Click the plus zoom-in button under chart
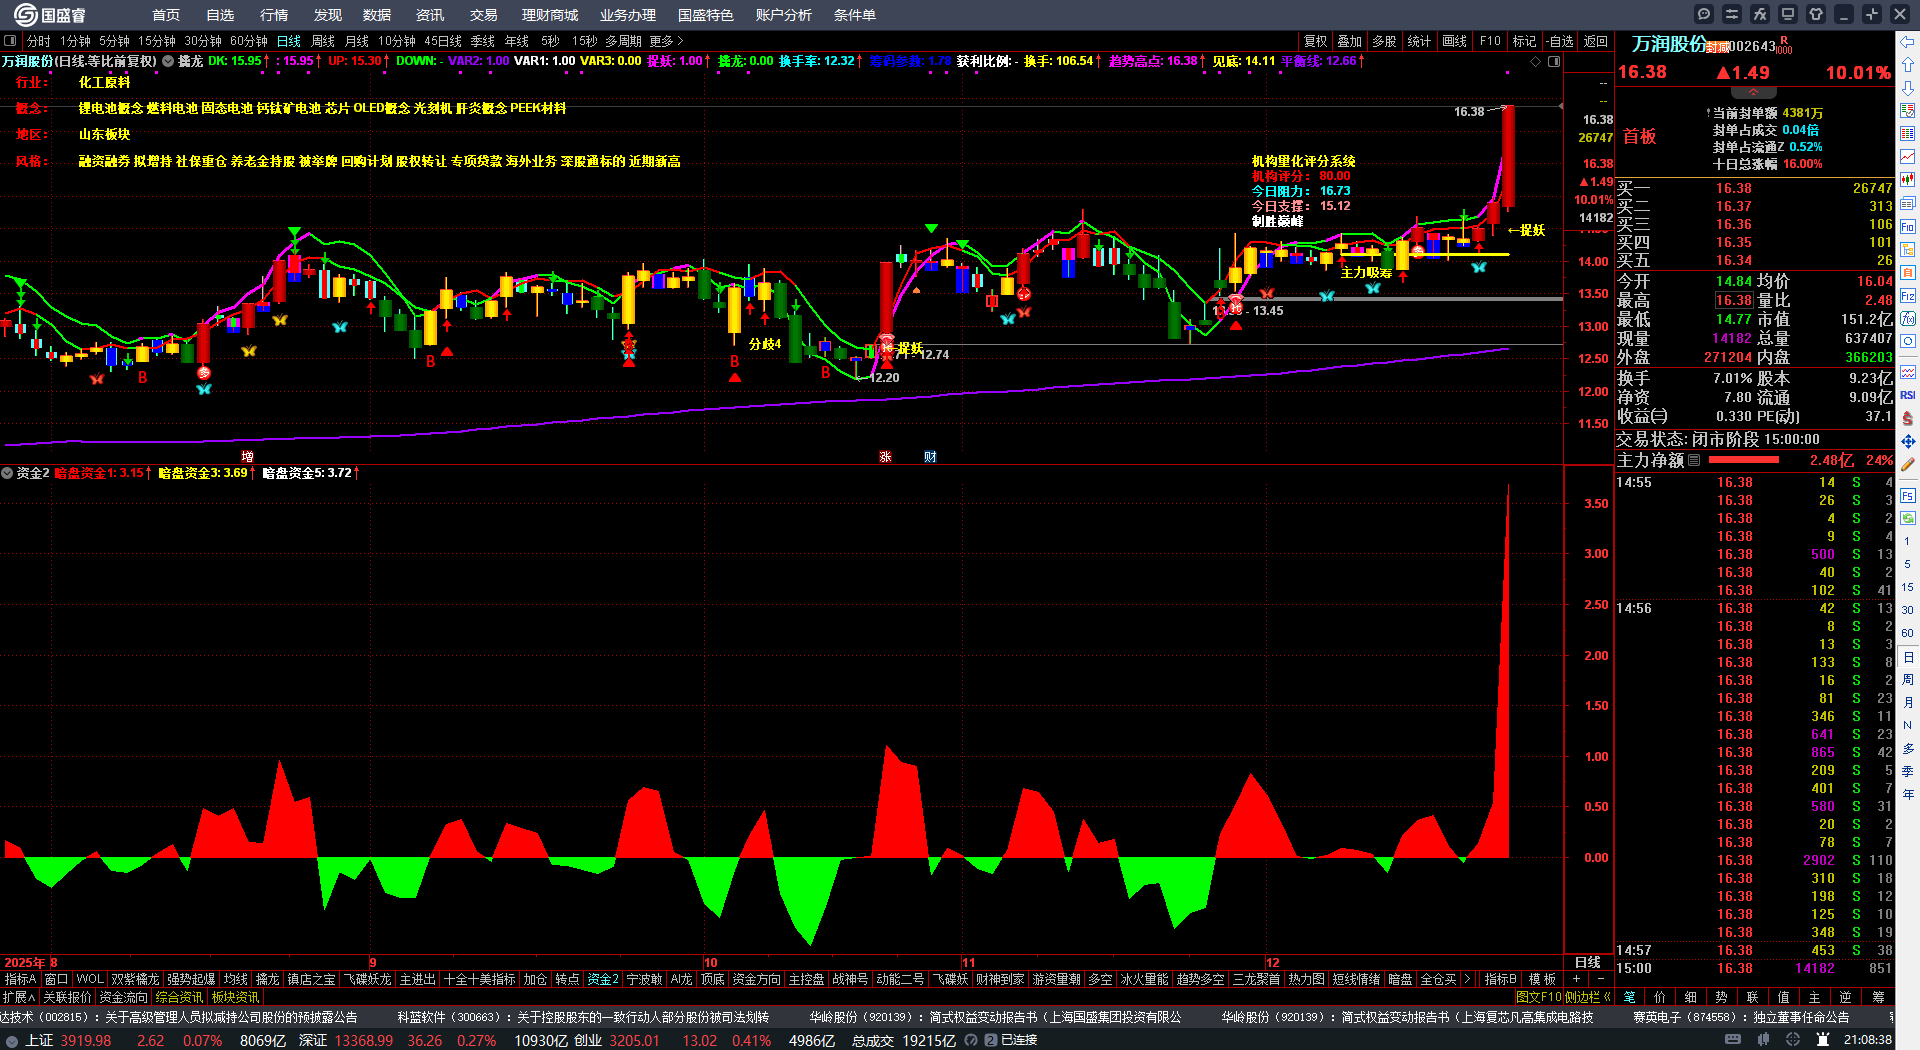 coord(1577,979)
